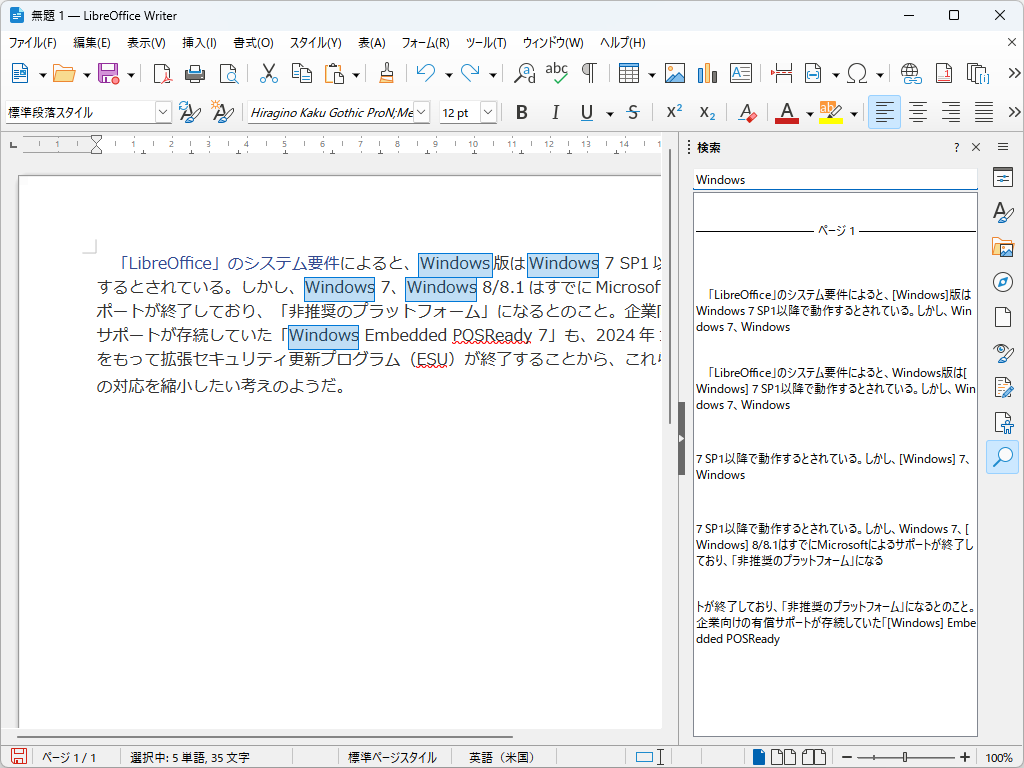
Task: Open the ツール(T) menu
Action: pos(486,43)
